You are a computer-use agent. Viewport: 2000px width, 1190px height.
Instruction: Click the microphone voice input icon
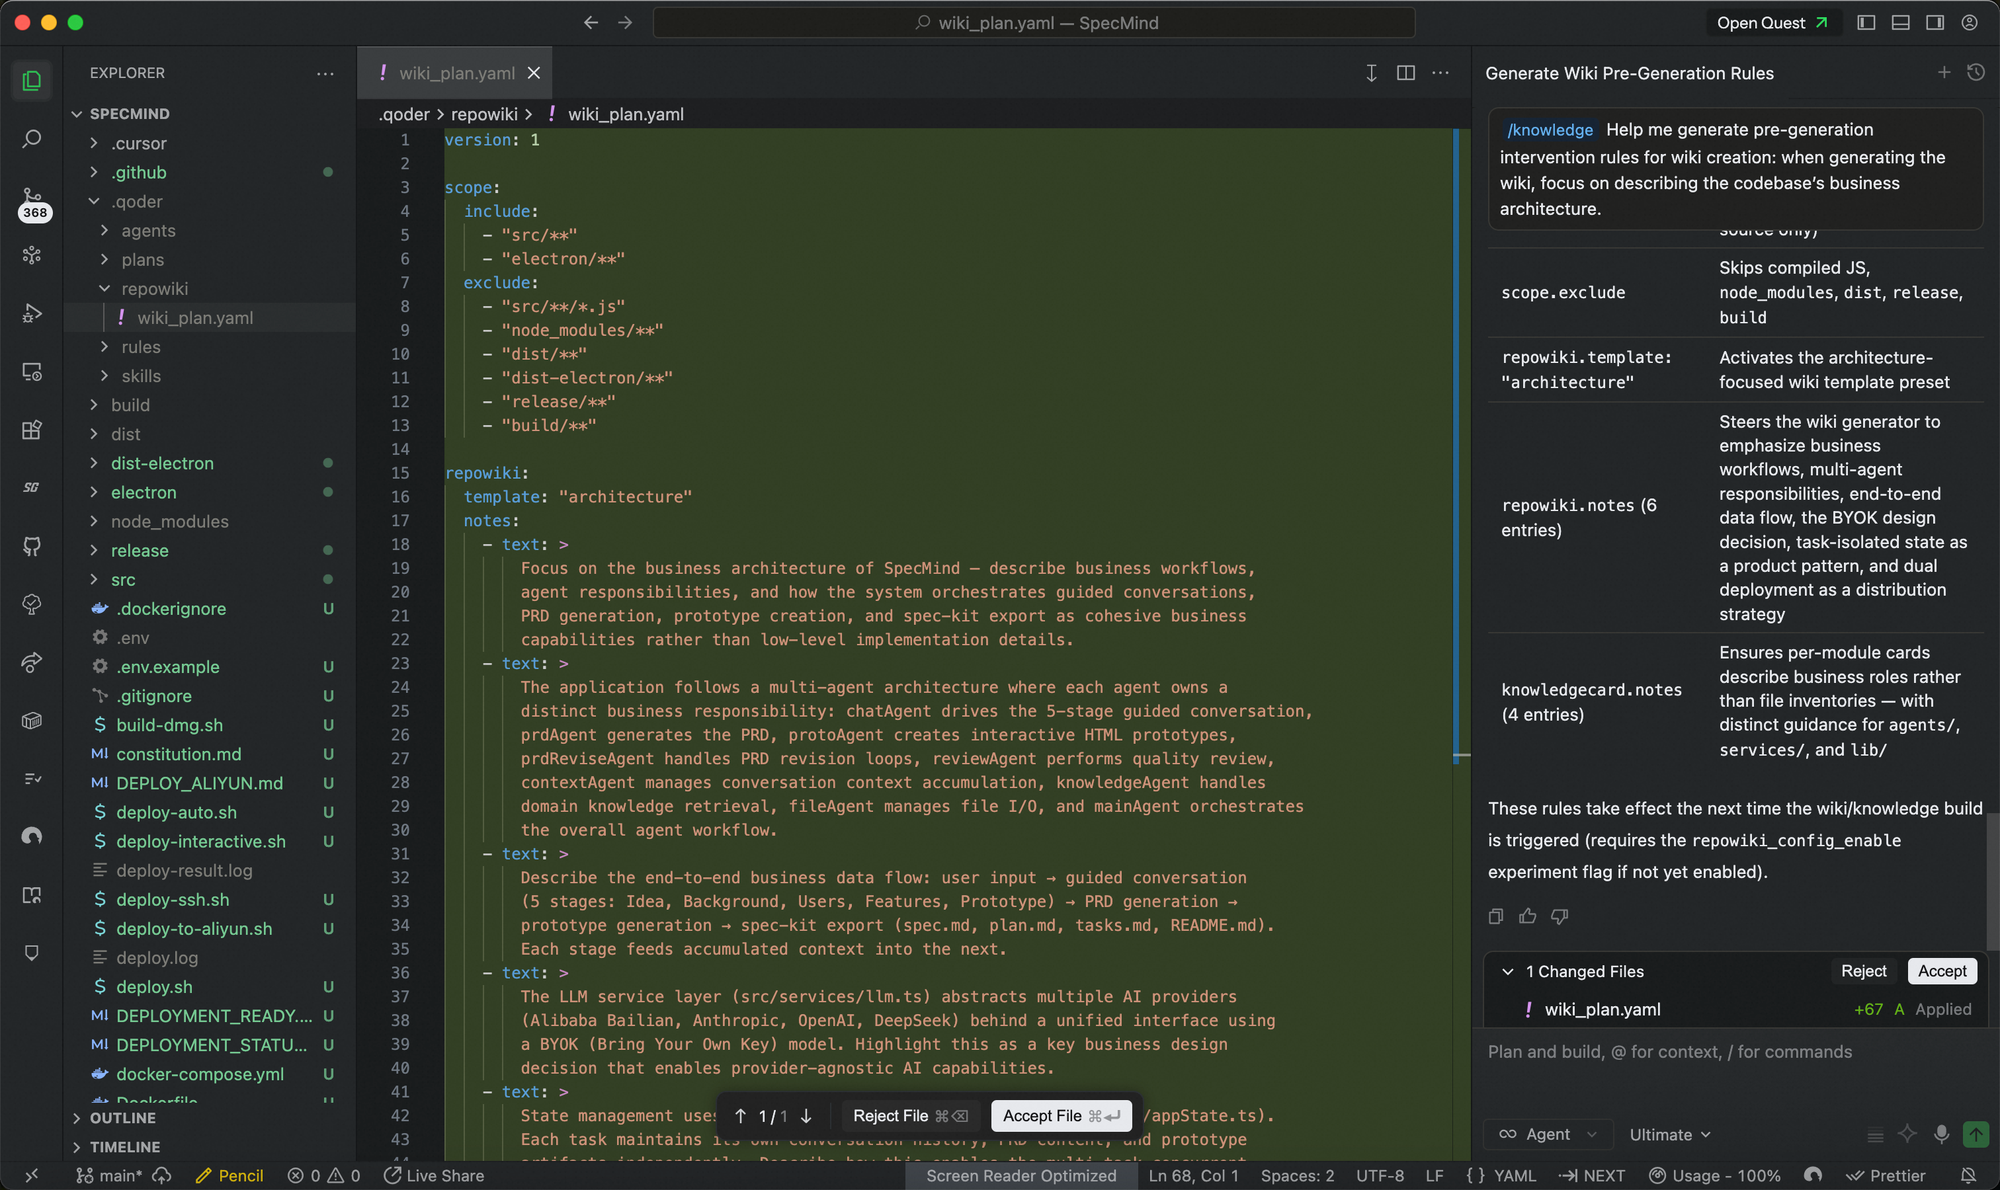tap(1941, 1134)
